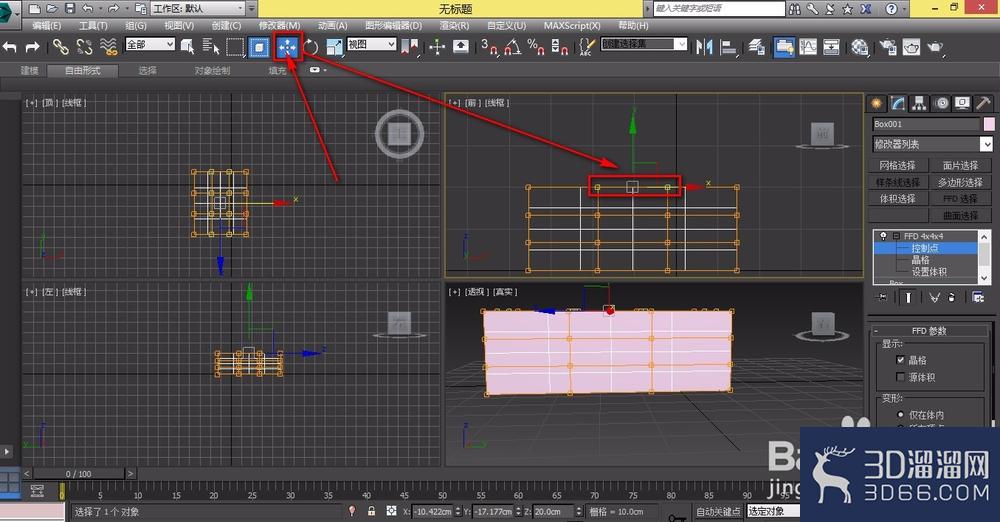1000x522 pixels.
Task: Collapse the FFD 4x4x4 modifier tree
Action: click(x=896, y=235)
